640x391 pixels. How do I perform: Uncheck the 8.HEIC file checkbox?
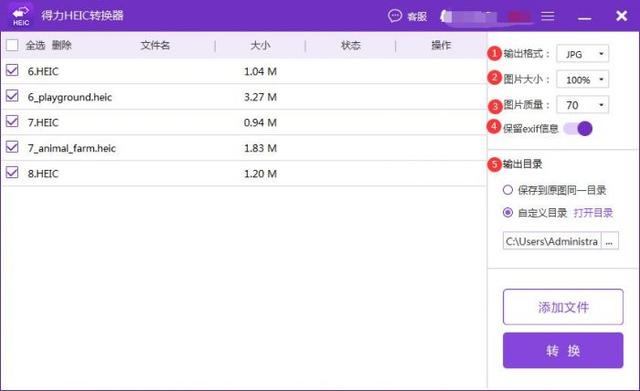click(12, 173)
